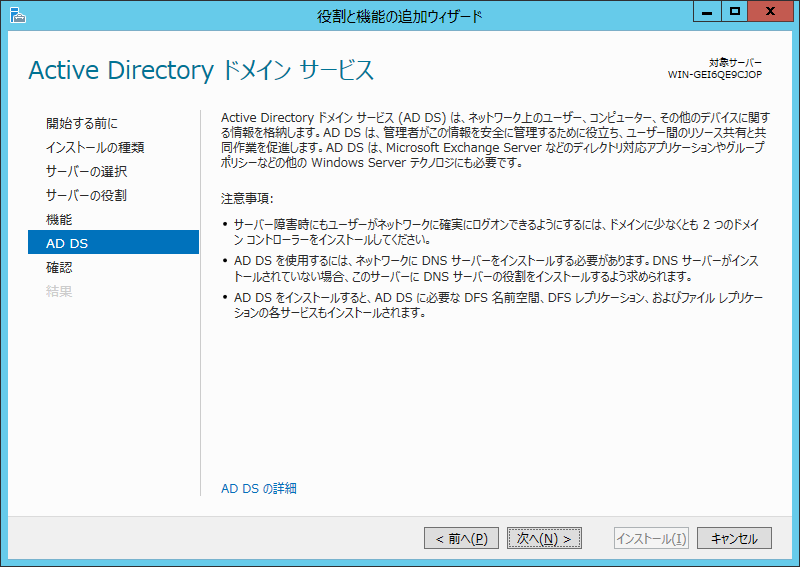Select インストールの種類 in the sidebar
This screenshot has width=800, height=567.
pos(95,147)
